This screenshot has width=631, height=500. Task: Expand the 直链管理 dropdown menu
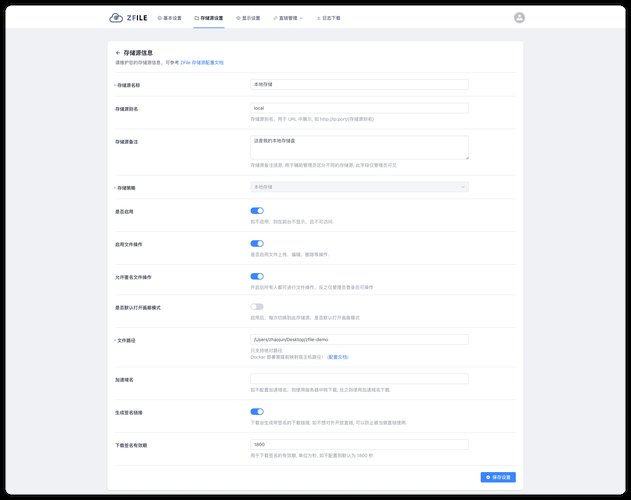(x=288, y=18)
